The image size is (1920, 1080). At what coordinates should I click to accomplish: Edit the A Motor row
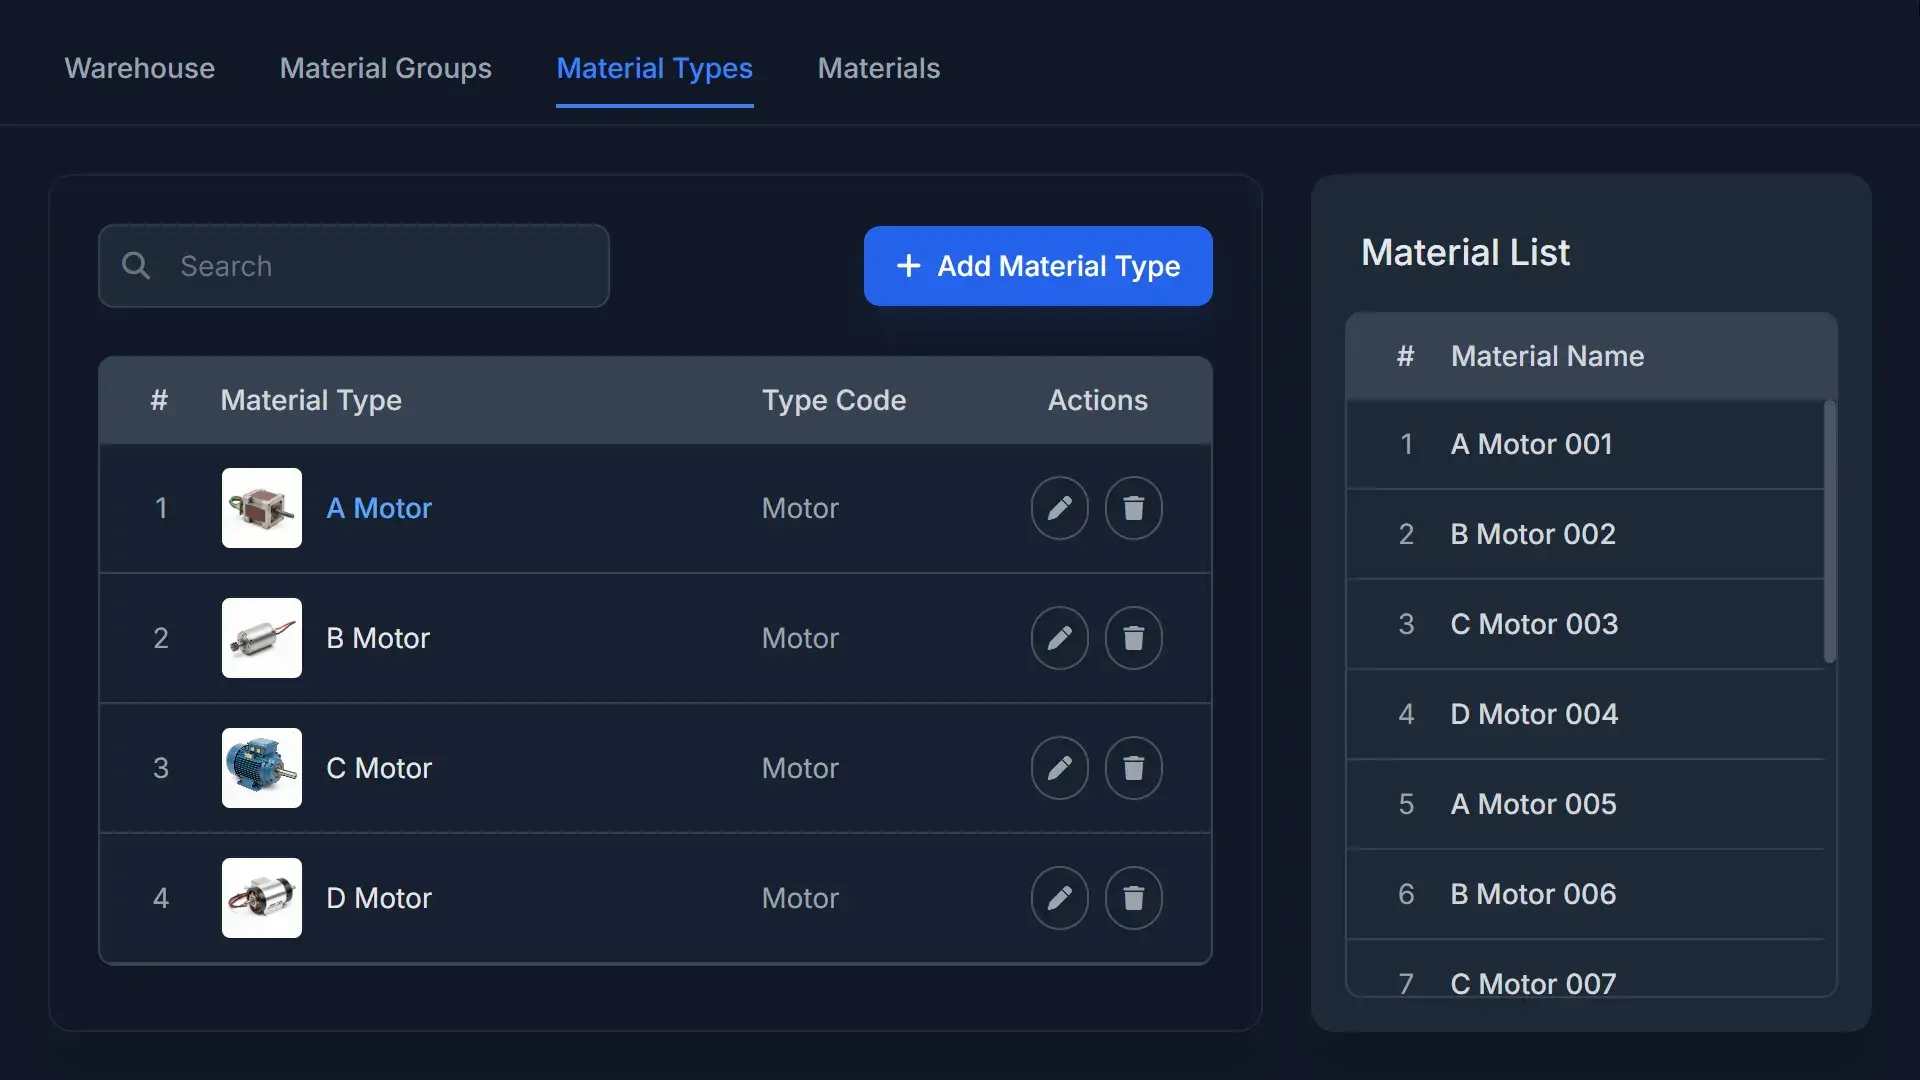pos(1059,508)
